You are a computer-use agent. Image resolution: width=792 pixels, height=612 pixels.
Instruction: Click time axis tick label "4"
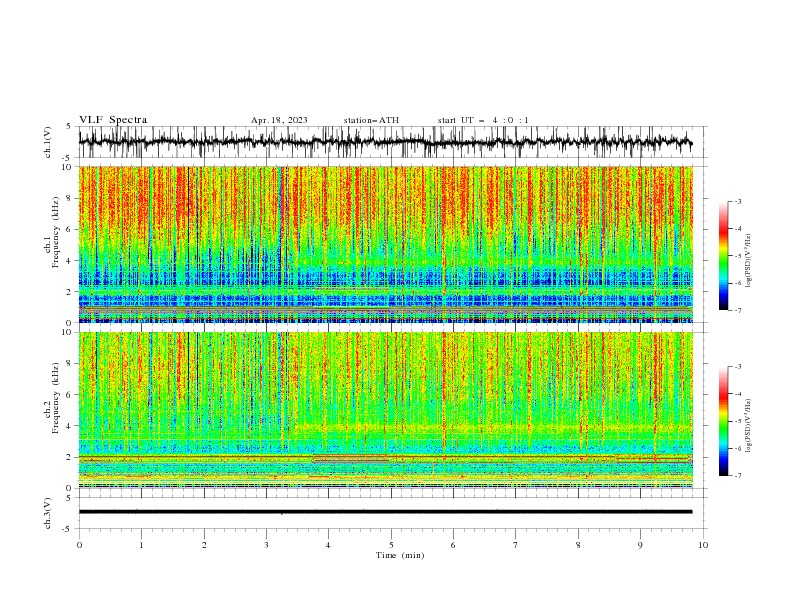tap(328, 545)
